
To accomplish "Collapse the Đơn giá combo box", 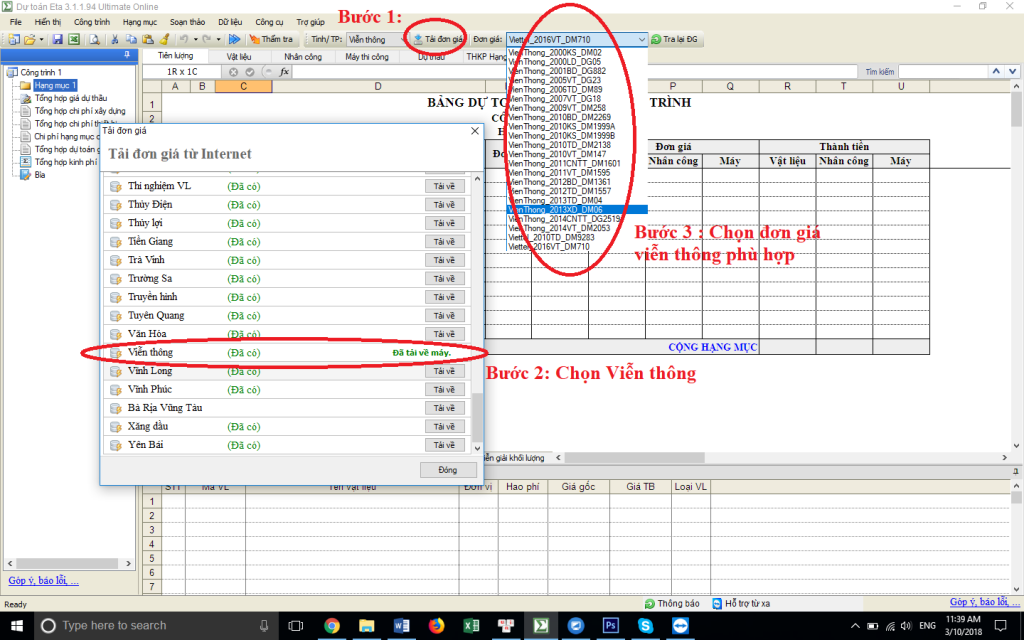I will (x=640, y=39).
